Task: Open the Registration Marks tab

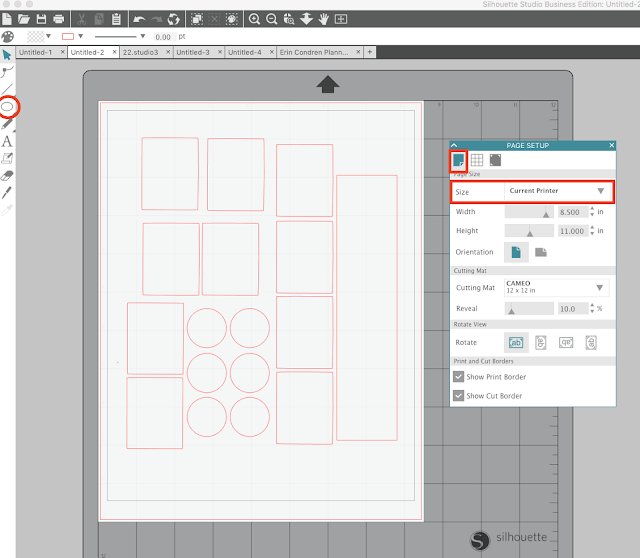Action: (495, 160)
